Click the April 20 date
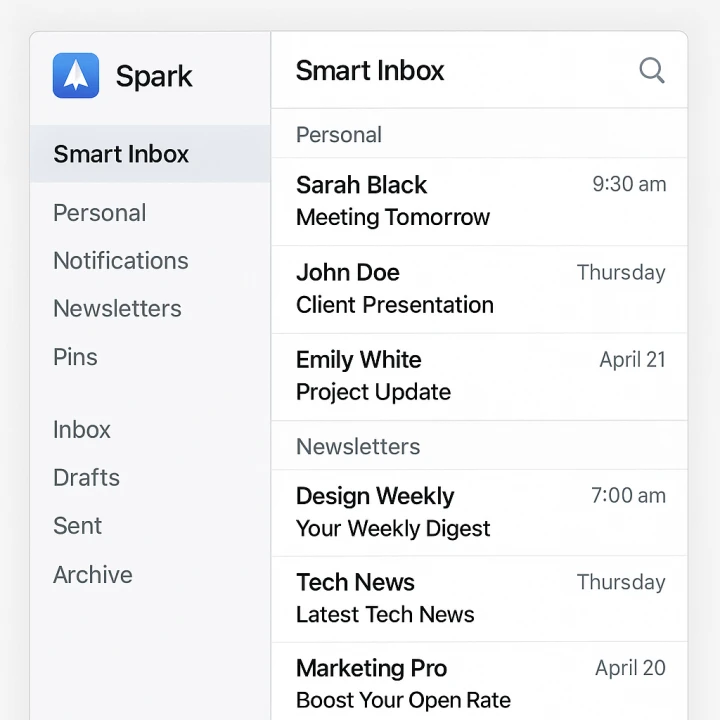The image size is (720, 720). click(x=630, y=668)
